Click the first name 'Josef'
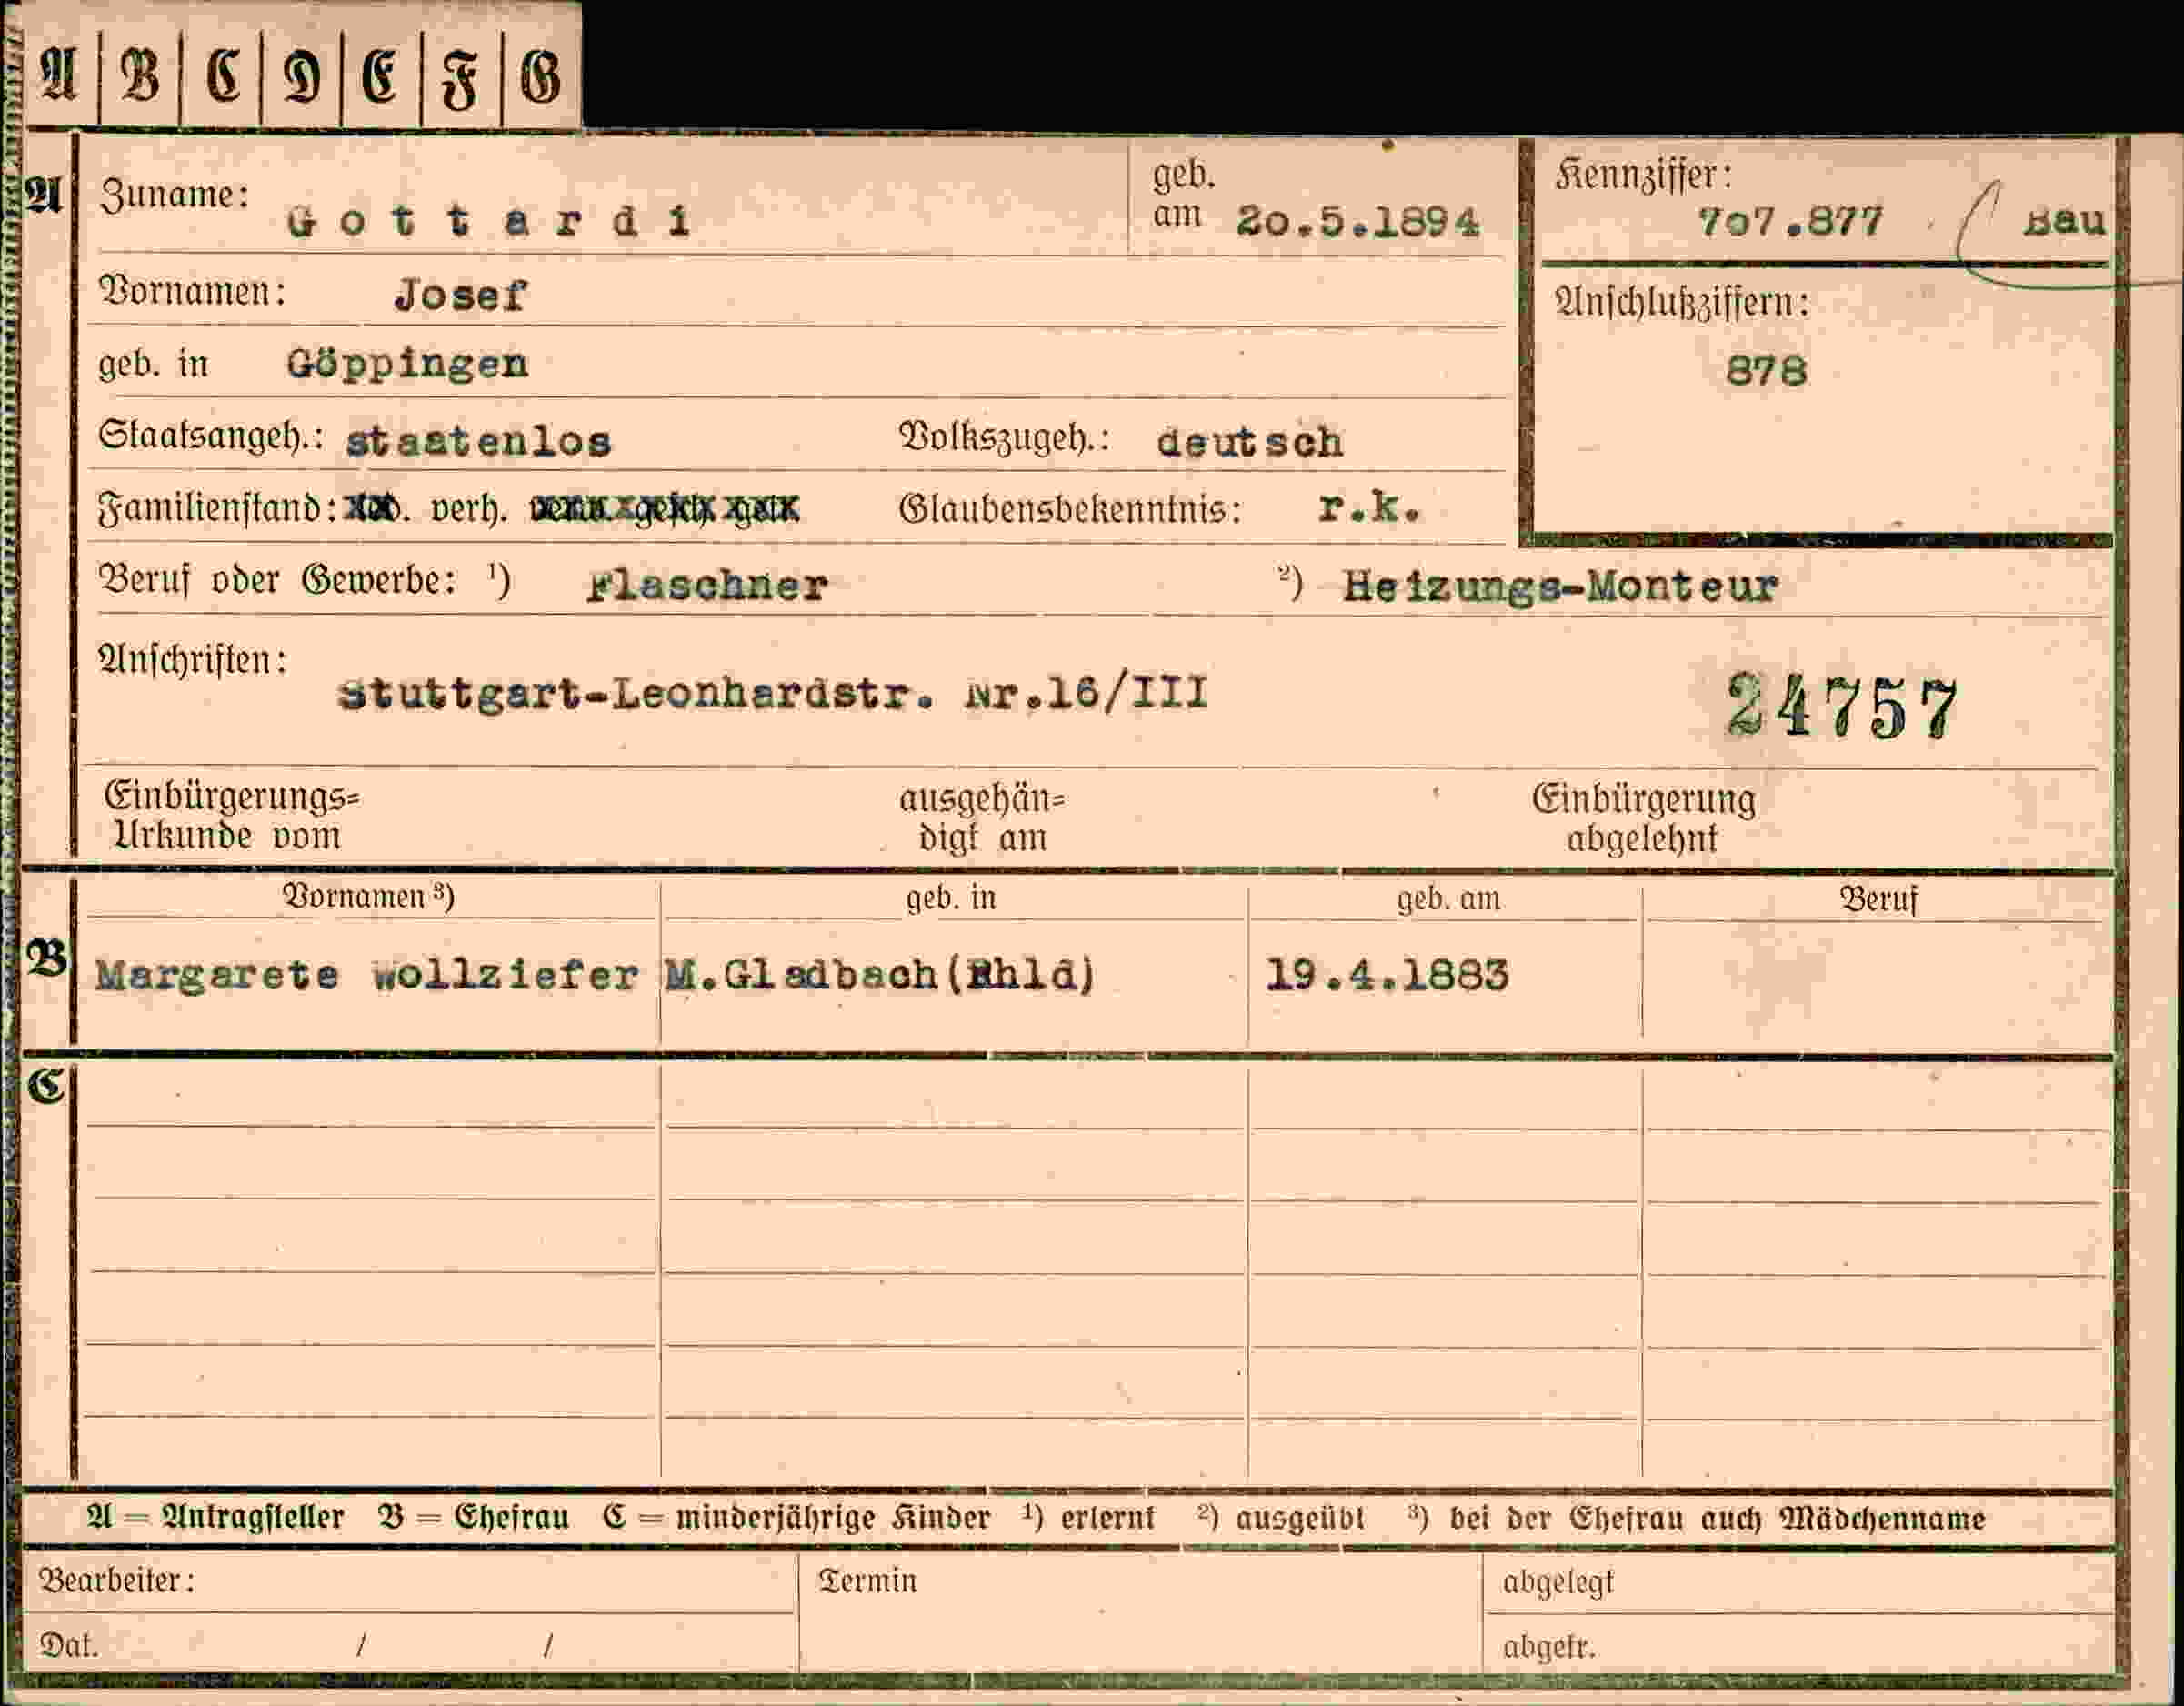The image size is (2184, 1706). tap(460, 295)
